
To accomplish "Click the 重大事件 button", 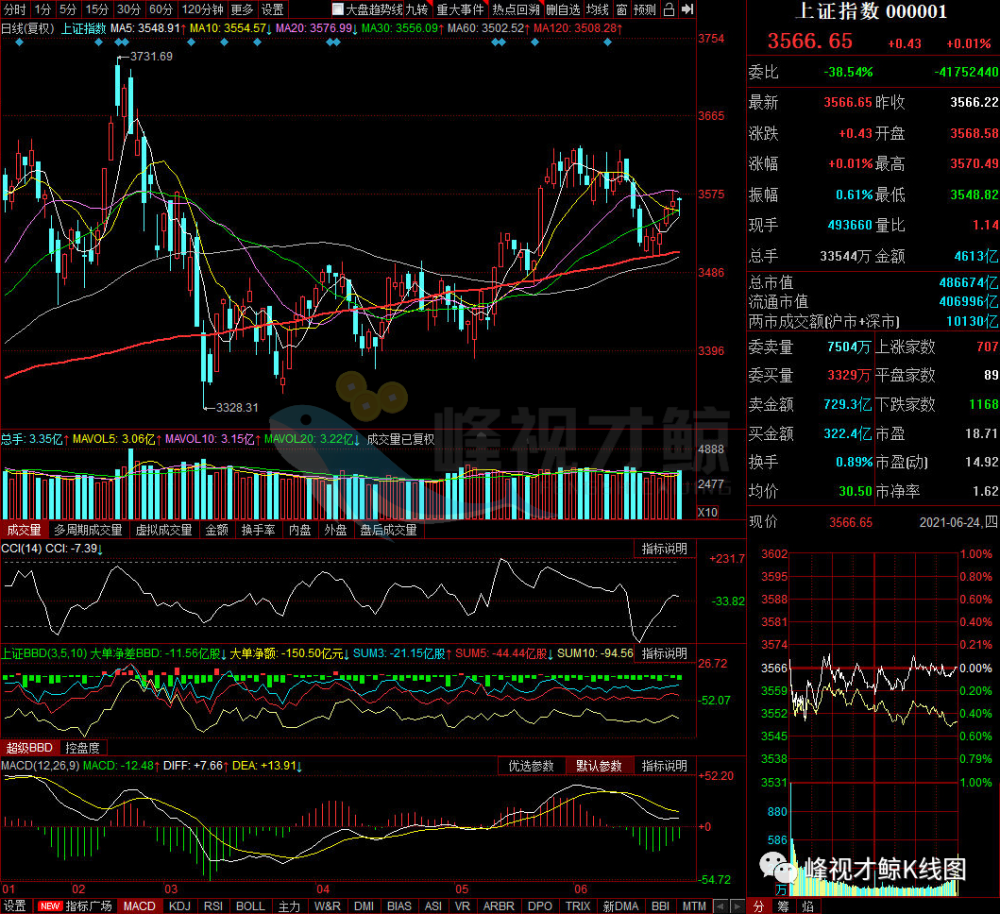I will 460,10.
